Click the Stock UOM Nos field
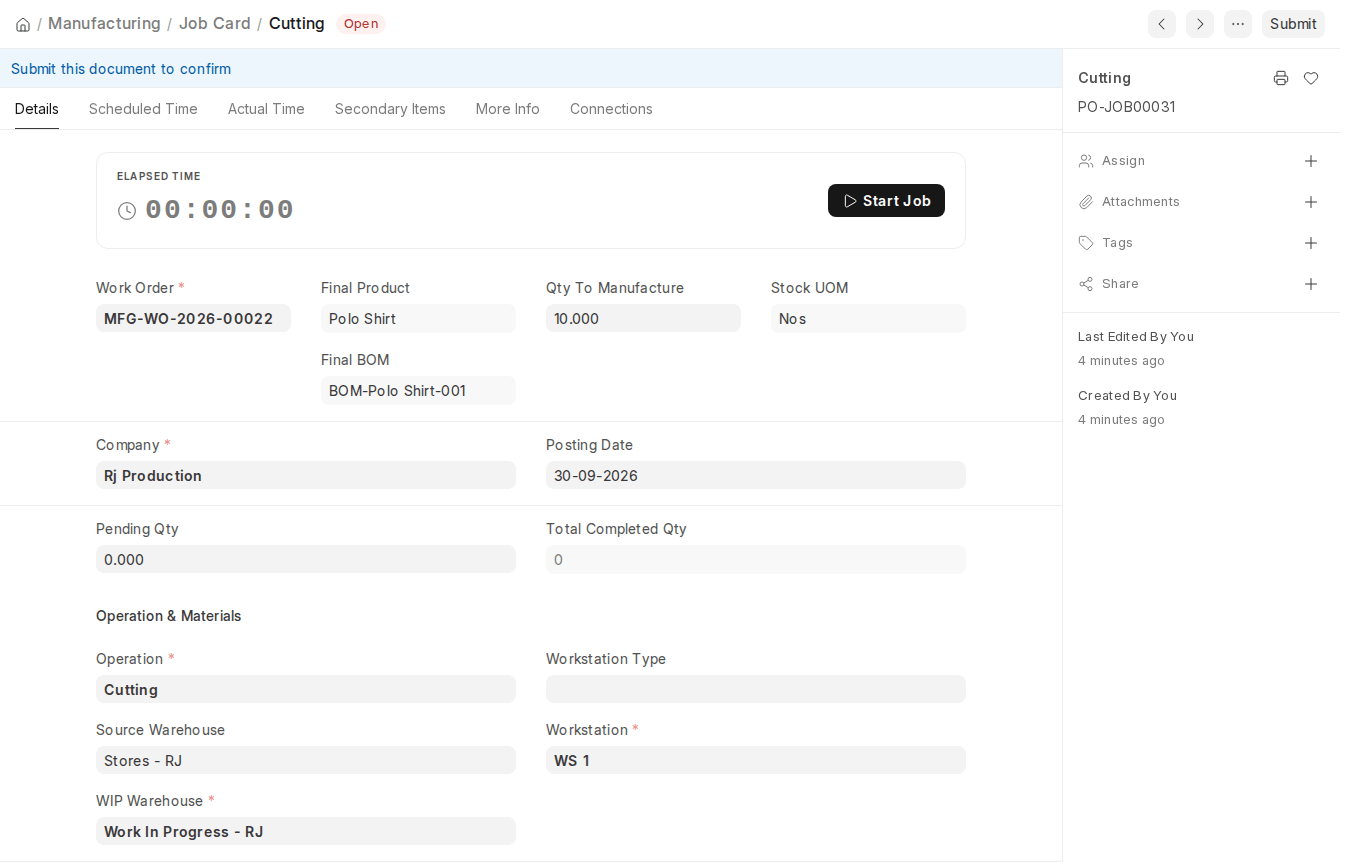 pos(868,319)
